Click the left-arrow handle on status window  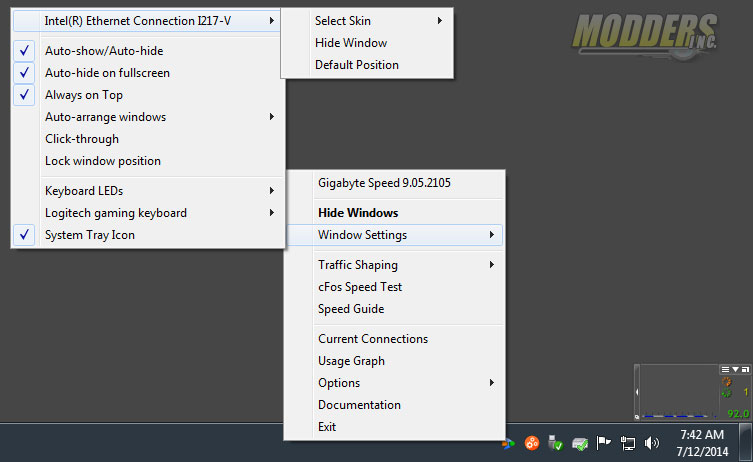pyautogui.click(x=637, y=392)
